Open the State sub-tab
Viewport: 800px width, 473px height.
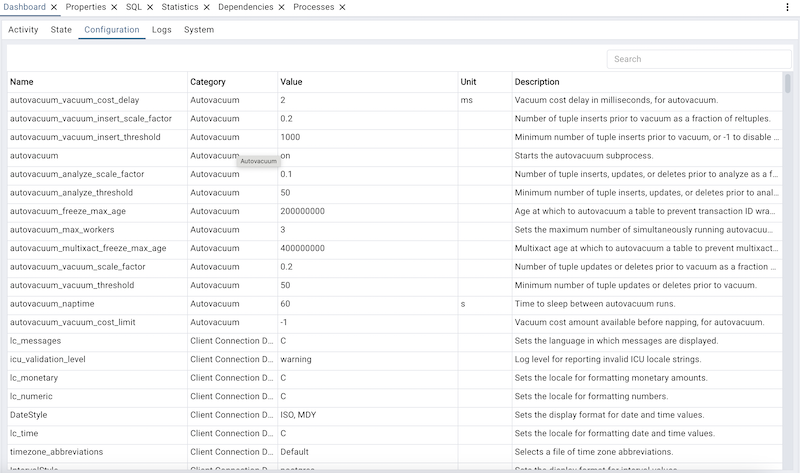click(x=61, y=30)
